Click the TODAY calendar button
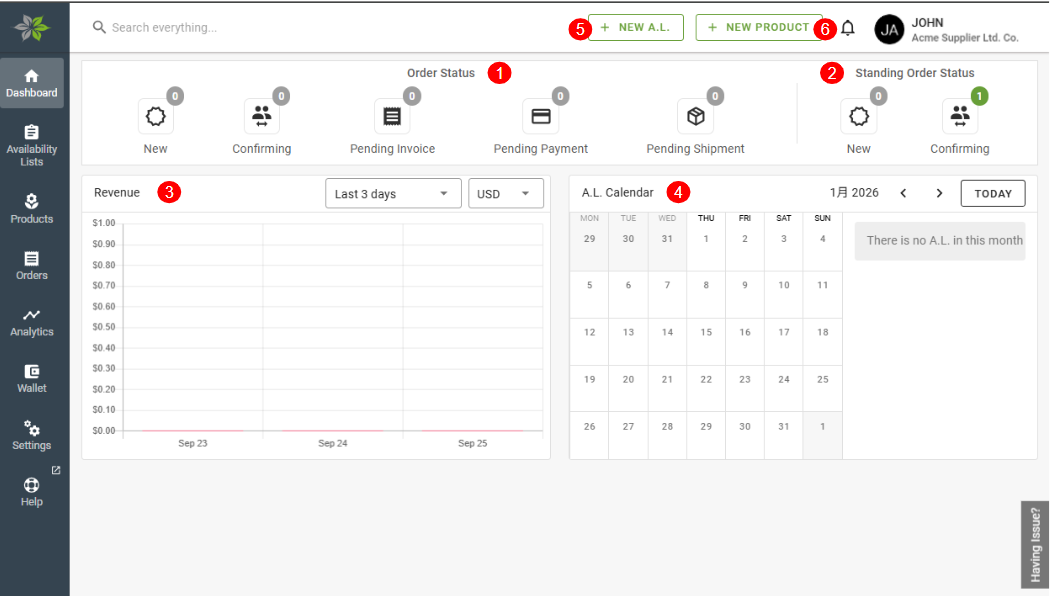Image resolution: width=1053 pixels, height=596 pixels. click(992, 194)
